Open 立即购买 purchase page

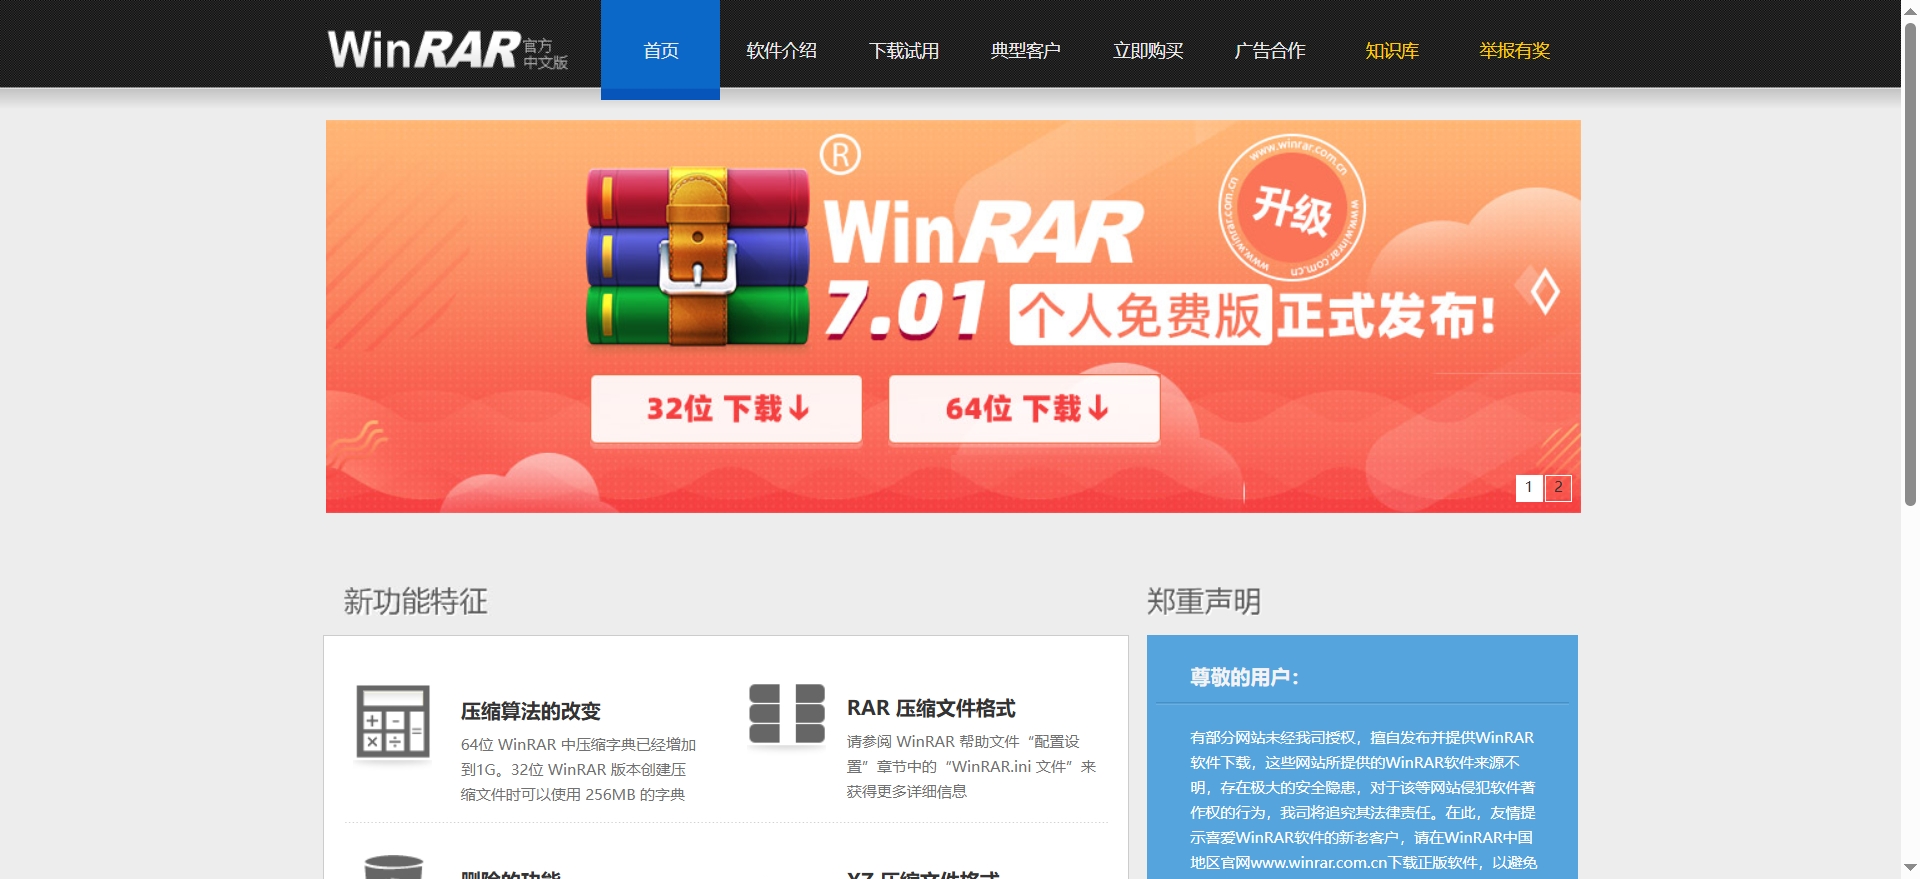pyautogui.click(x=1148, y=50)
